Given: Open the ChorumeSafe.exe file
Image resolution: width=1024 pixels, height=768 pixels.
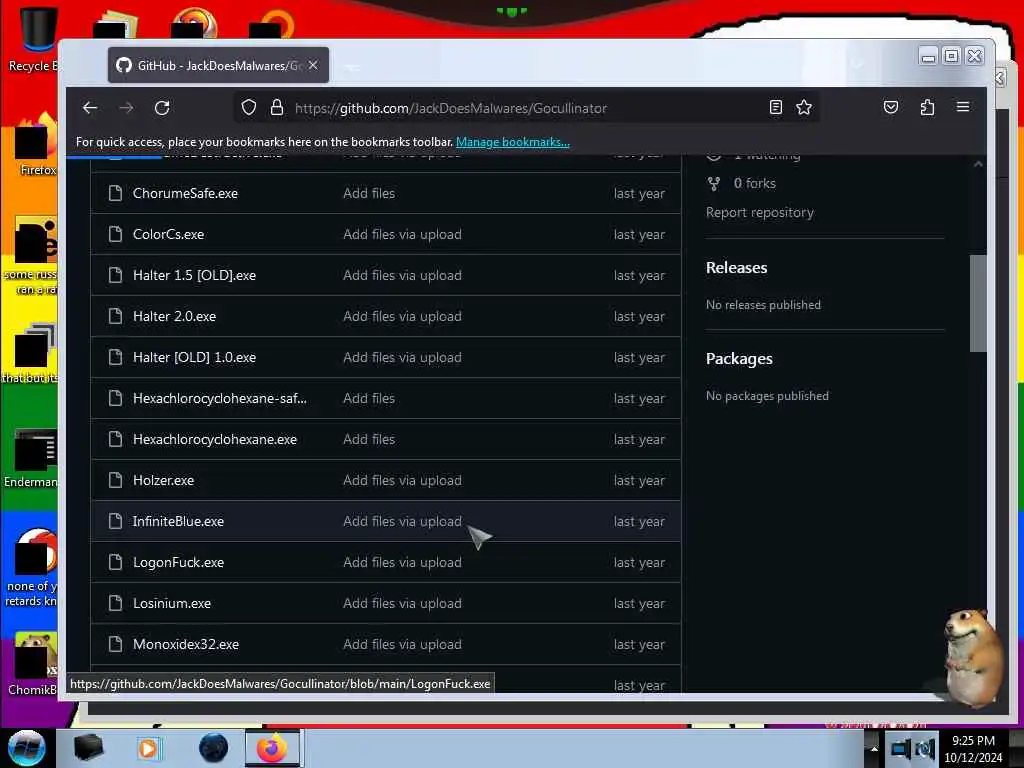Looking at the screenshot, I should (x=185, y=193).
